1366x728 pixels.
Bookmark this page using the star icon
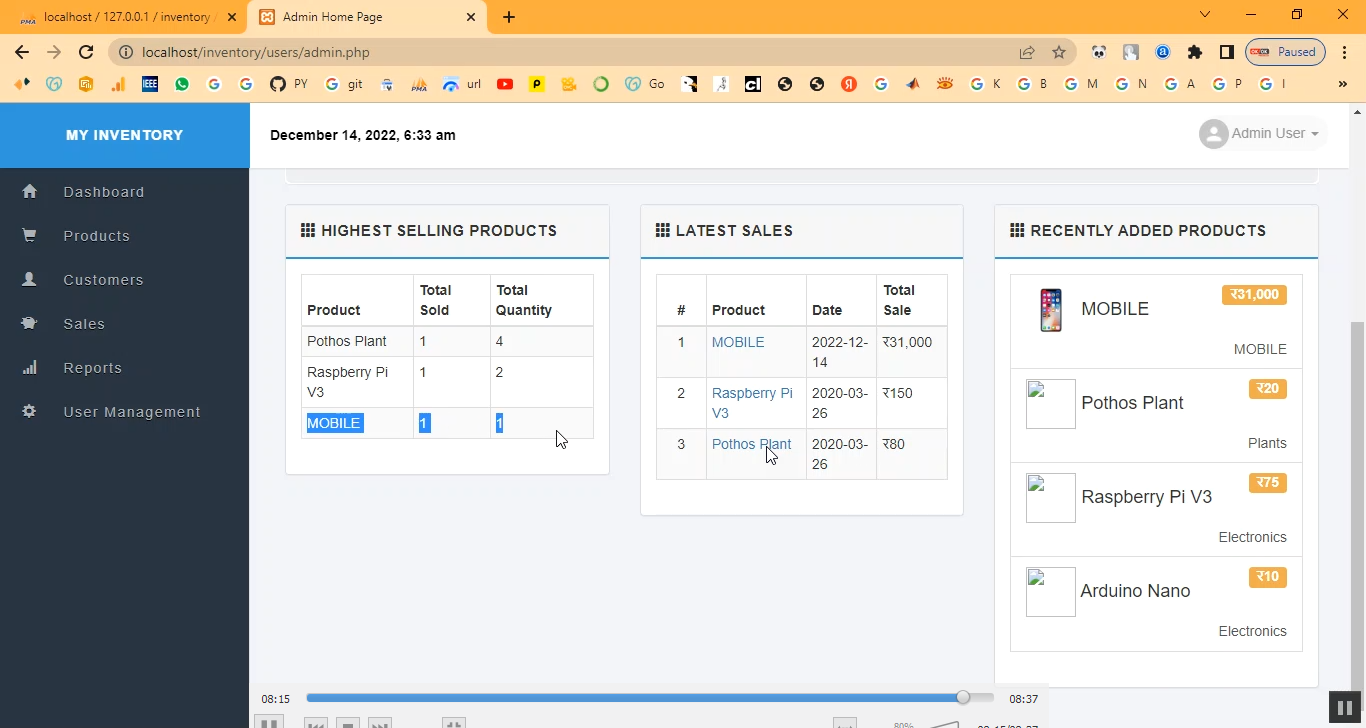click(1059, 52)
